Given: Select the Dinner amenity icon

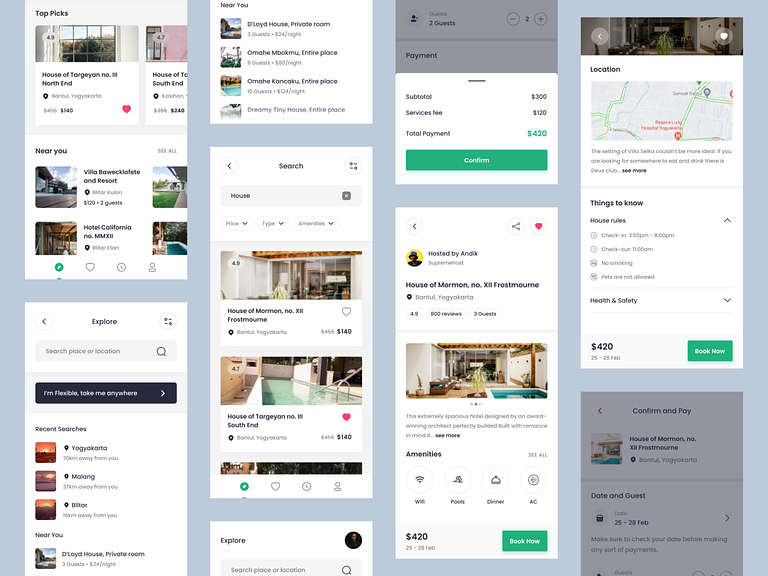Looking at the screenshot, I should (x=495, y=480).
